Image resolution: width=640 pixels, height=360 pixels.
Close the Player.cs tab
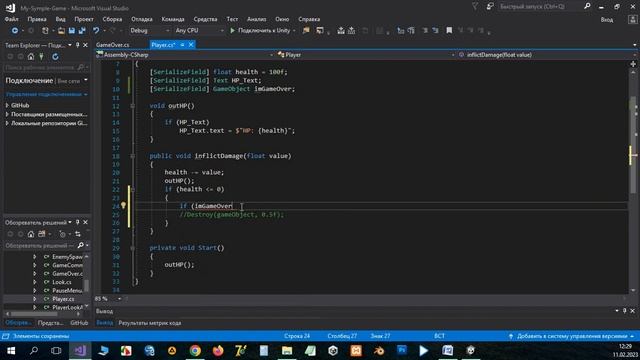point(191,45)
